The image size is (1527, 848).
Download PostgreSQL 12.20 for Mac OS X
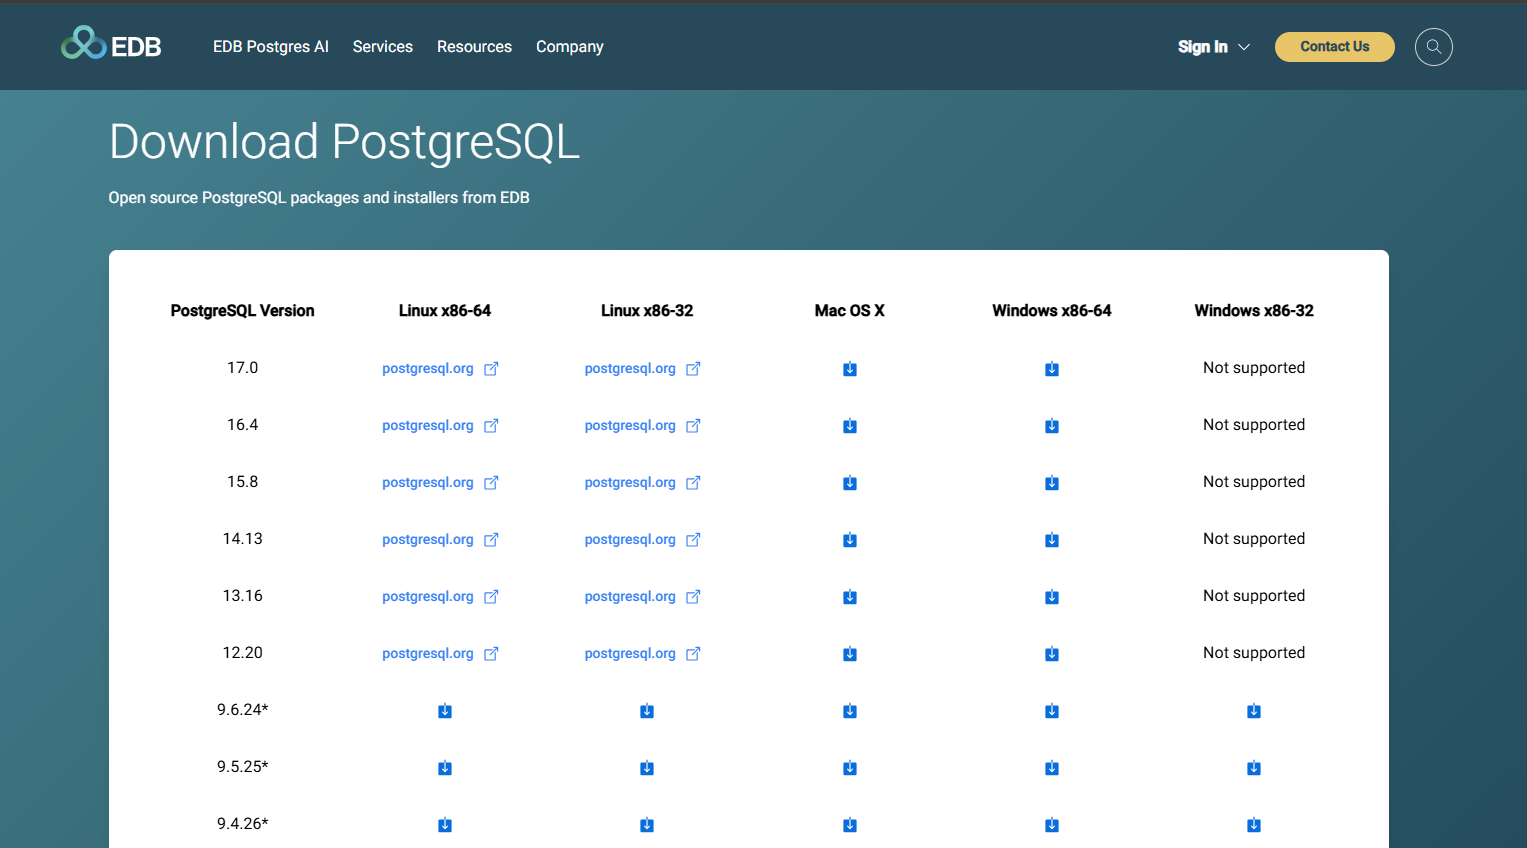[850, 654]
